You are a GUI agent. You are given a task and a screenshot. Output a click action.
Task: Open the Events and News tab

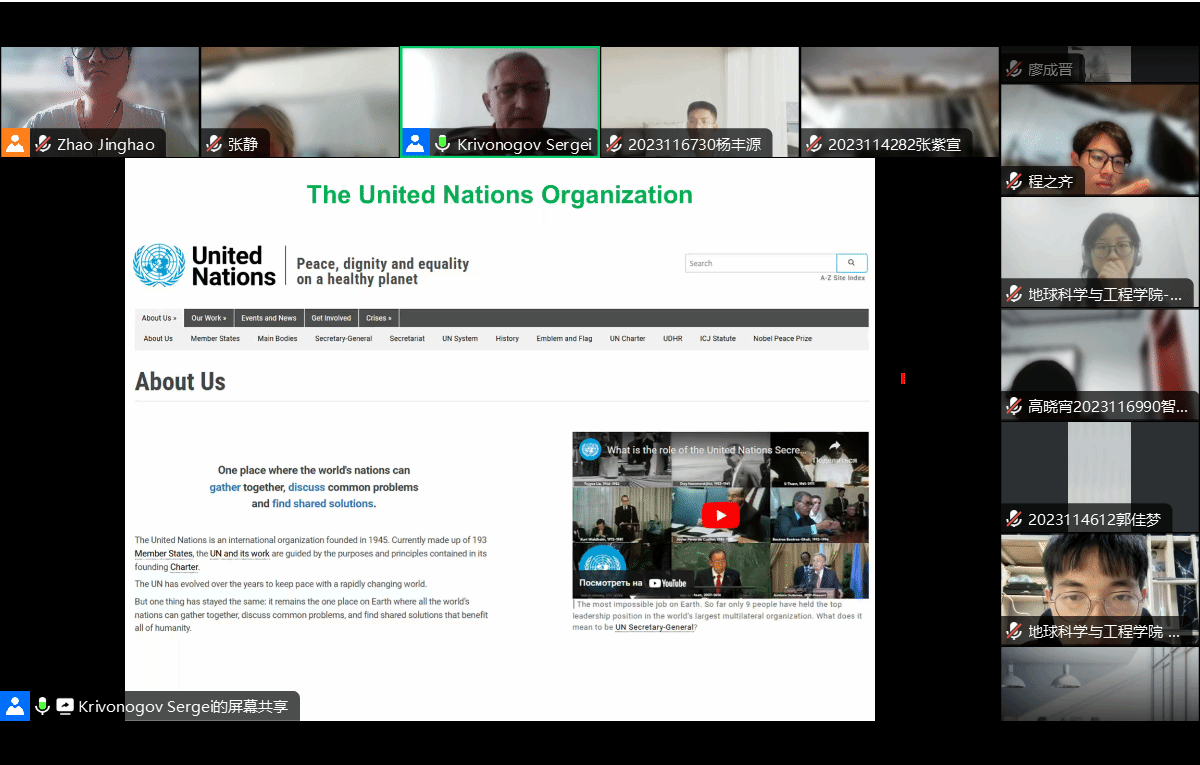268,318
